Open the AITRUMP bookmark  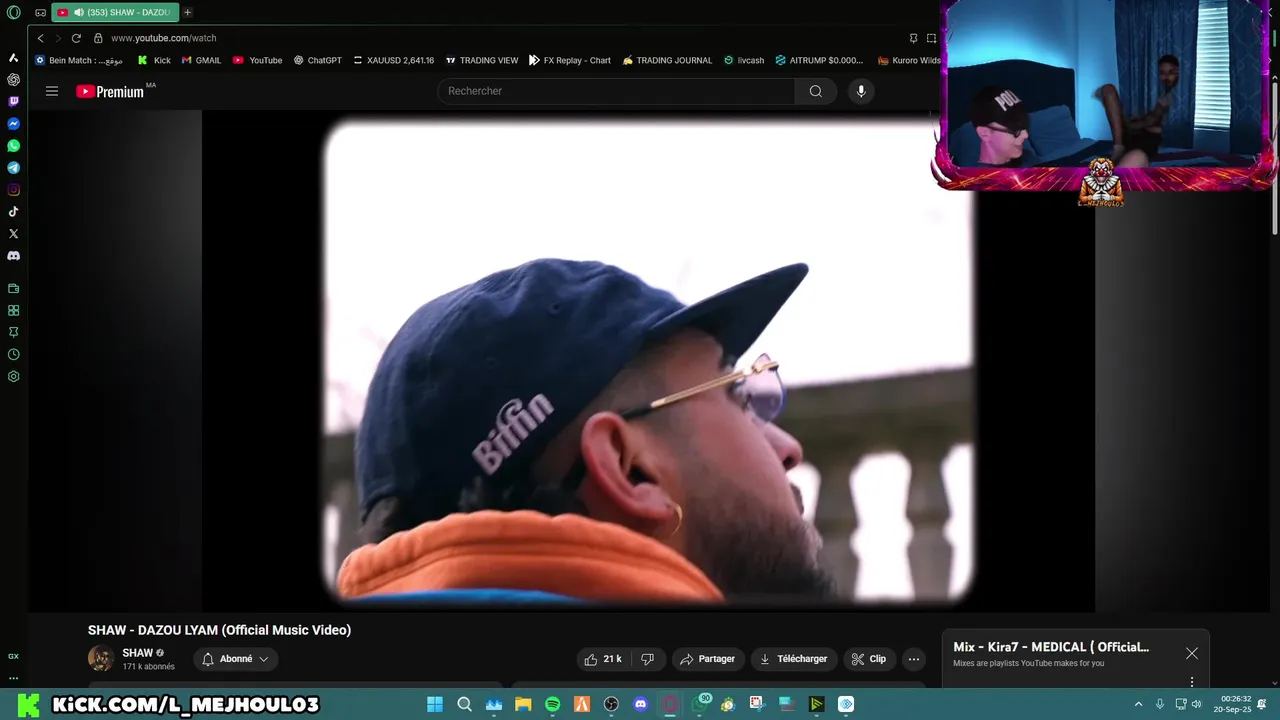point(819,60)
